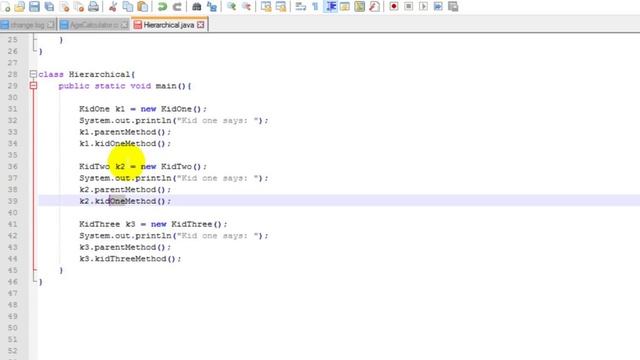Zoom out using the magnifier minus icon

[x=246, y=7]
